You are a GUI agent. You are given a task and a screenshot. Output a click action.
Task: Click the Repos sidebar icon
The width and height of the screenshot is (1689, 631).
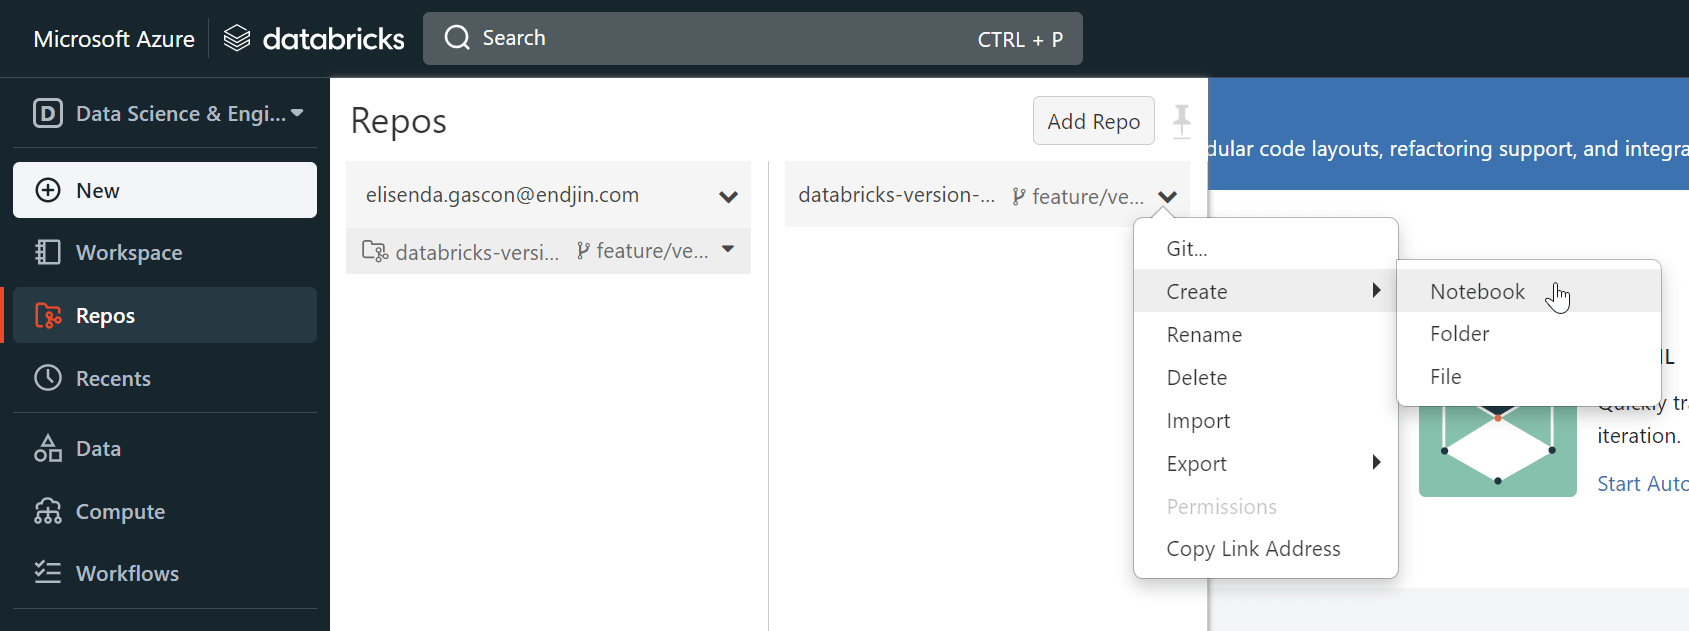click(48, 315)
